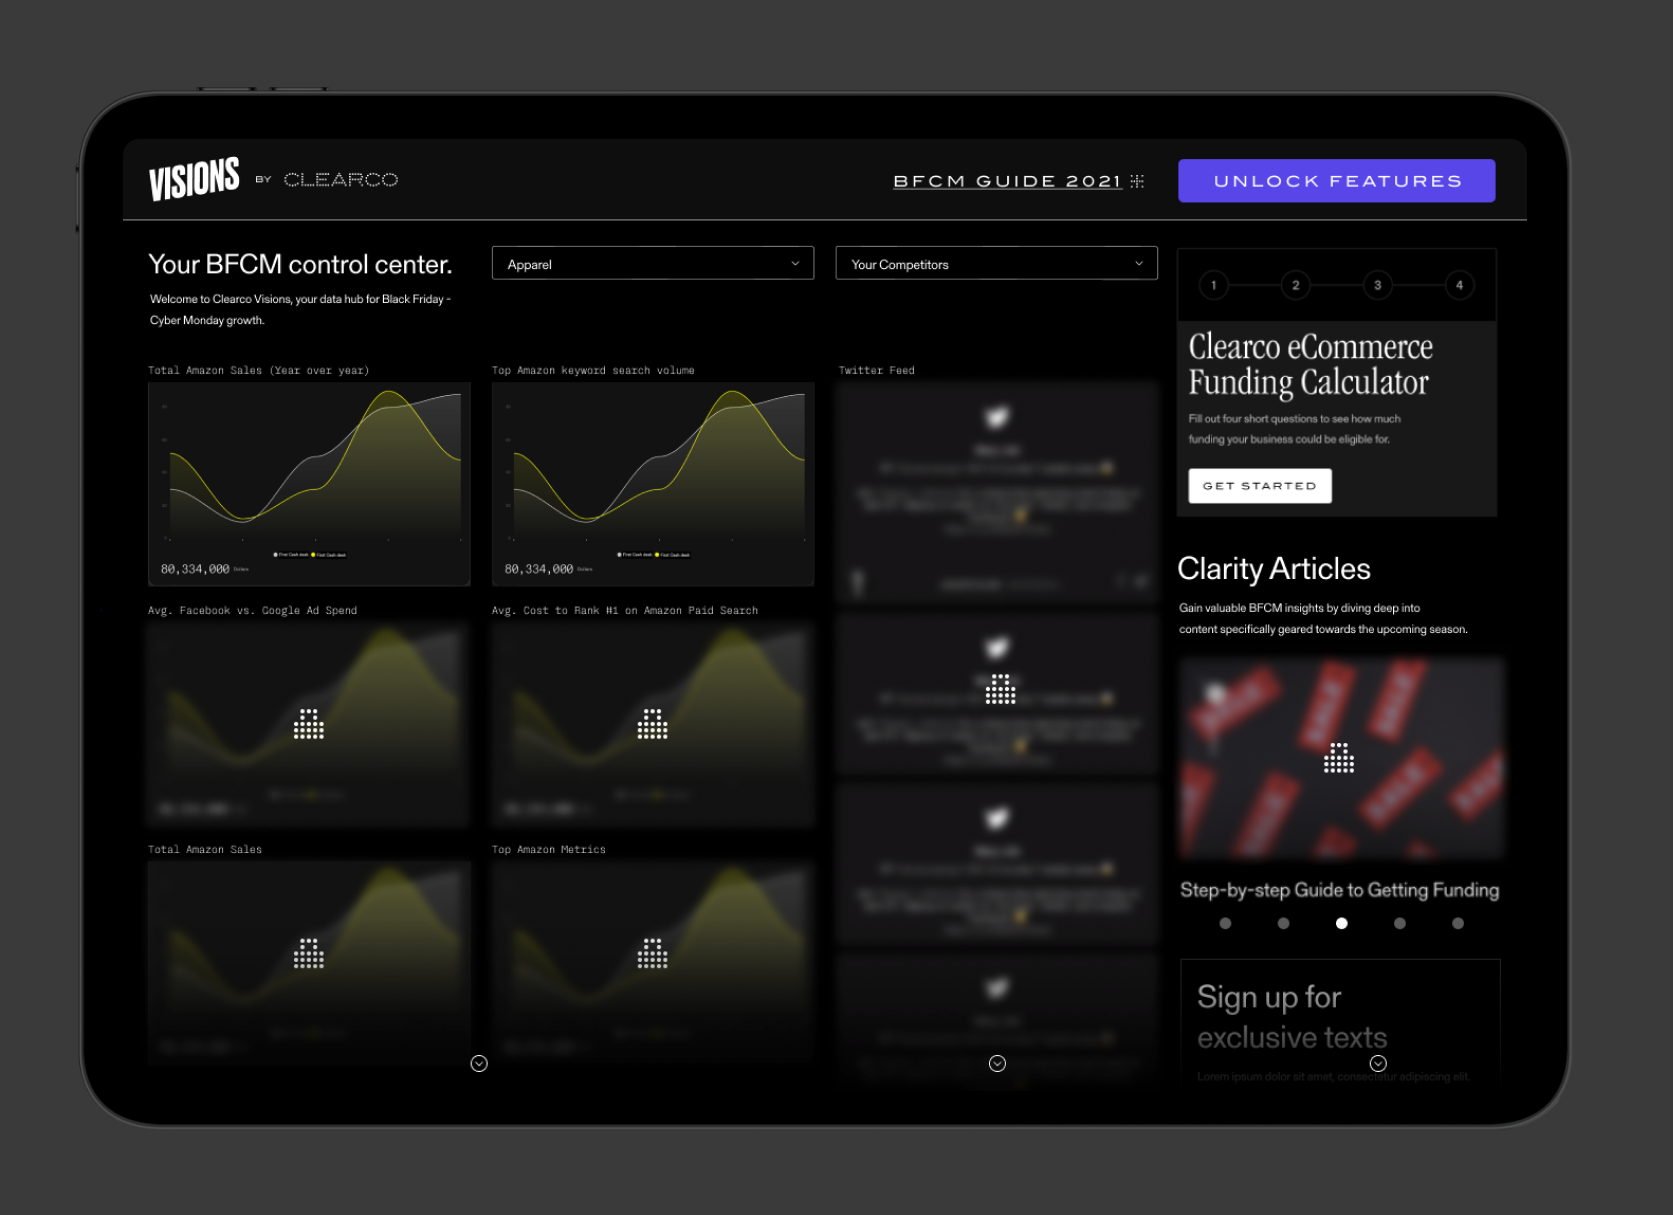Image resolution: width=1673 pixels, height=1215 pixels.
Task: Click the Clarity Articles heading
Action: coord(1274,569)
